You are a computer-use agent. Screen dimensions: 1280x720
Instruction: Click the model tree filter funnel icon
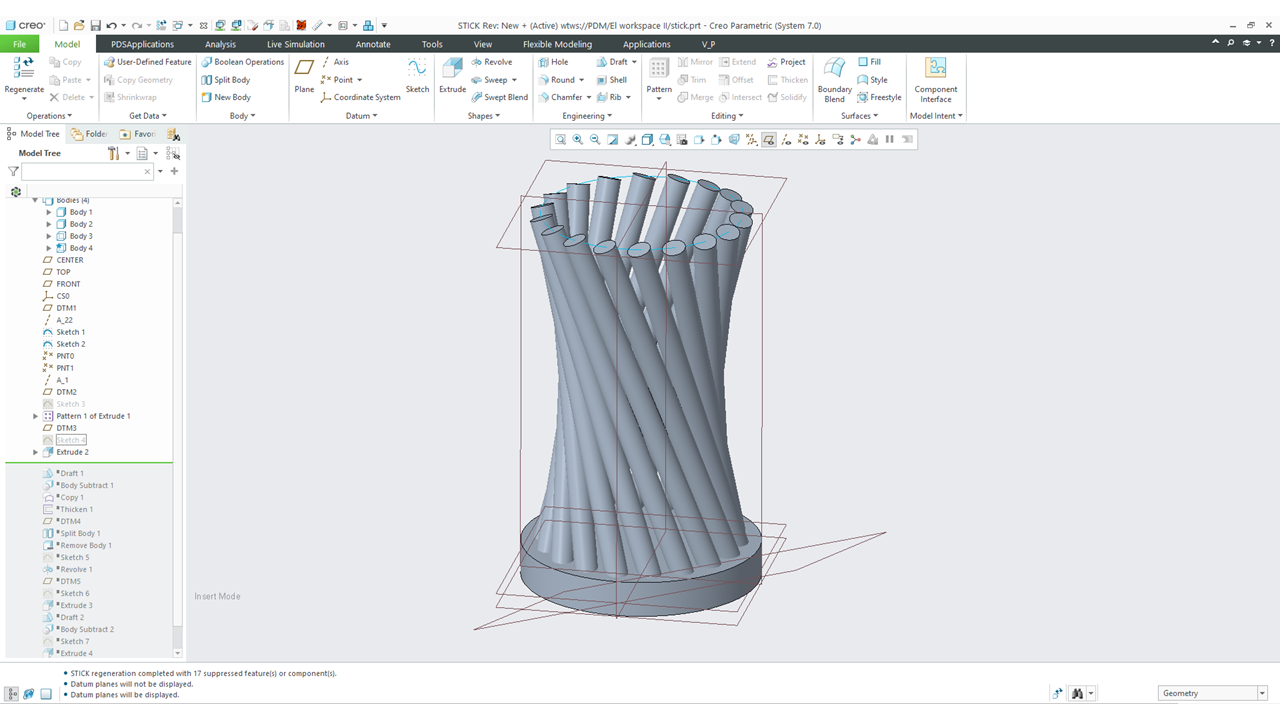(x=13, y=172)
